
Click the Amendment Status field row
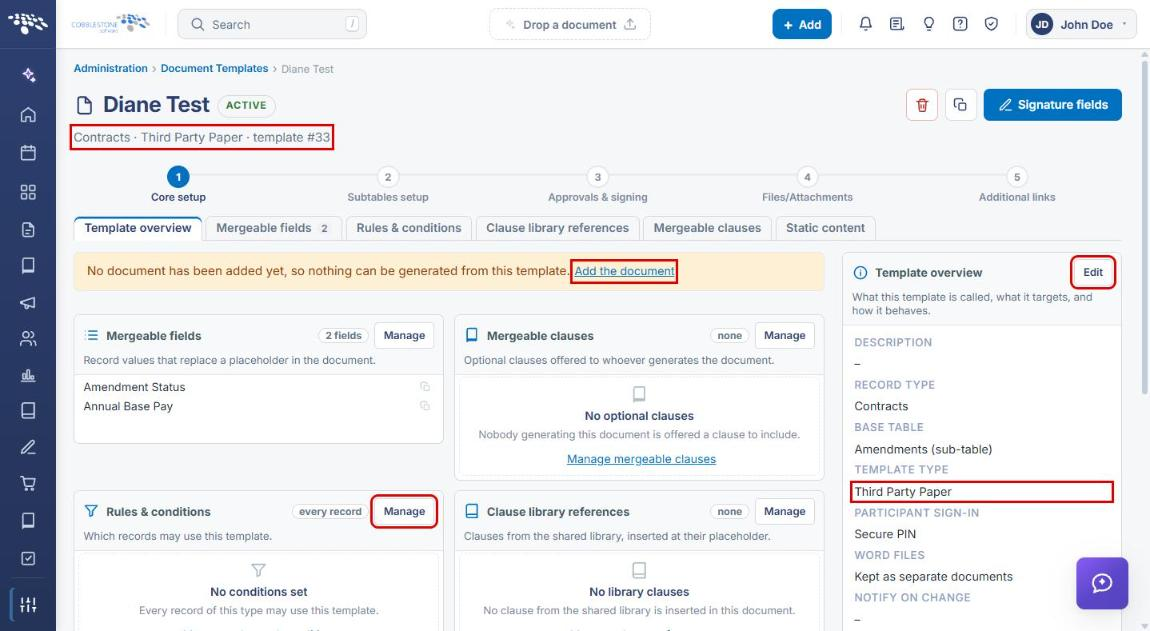[258, 387]
